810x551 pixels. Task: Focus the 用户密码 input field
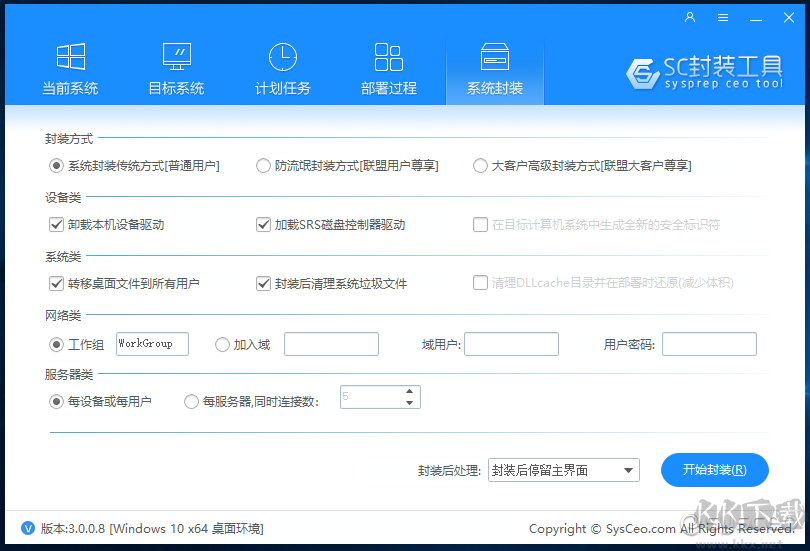709,345
